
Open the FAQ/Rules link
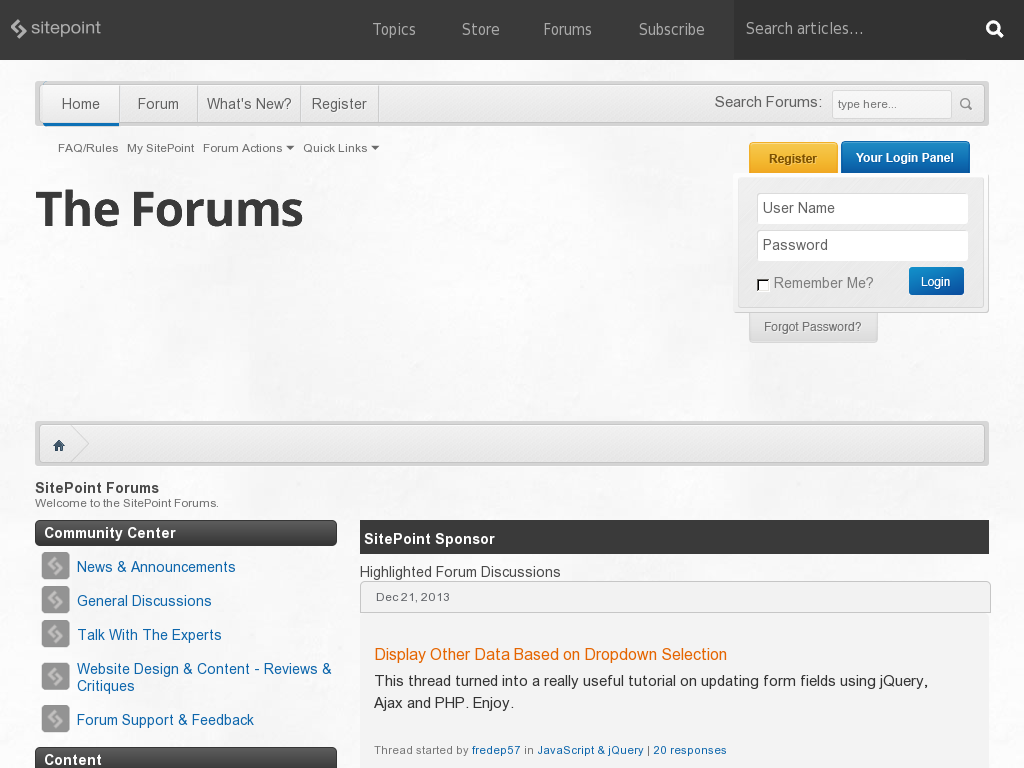[88, 148]
